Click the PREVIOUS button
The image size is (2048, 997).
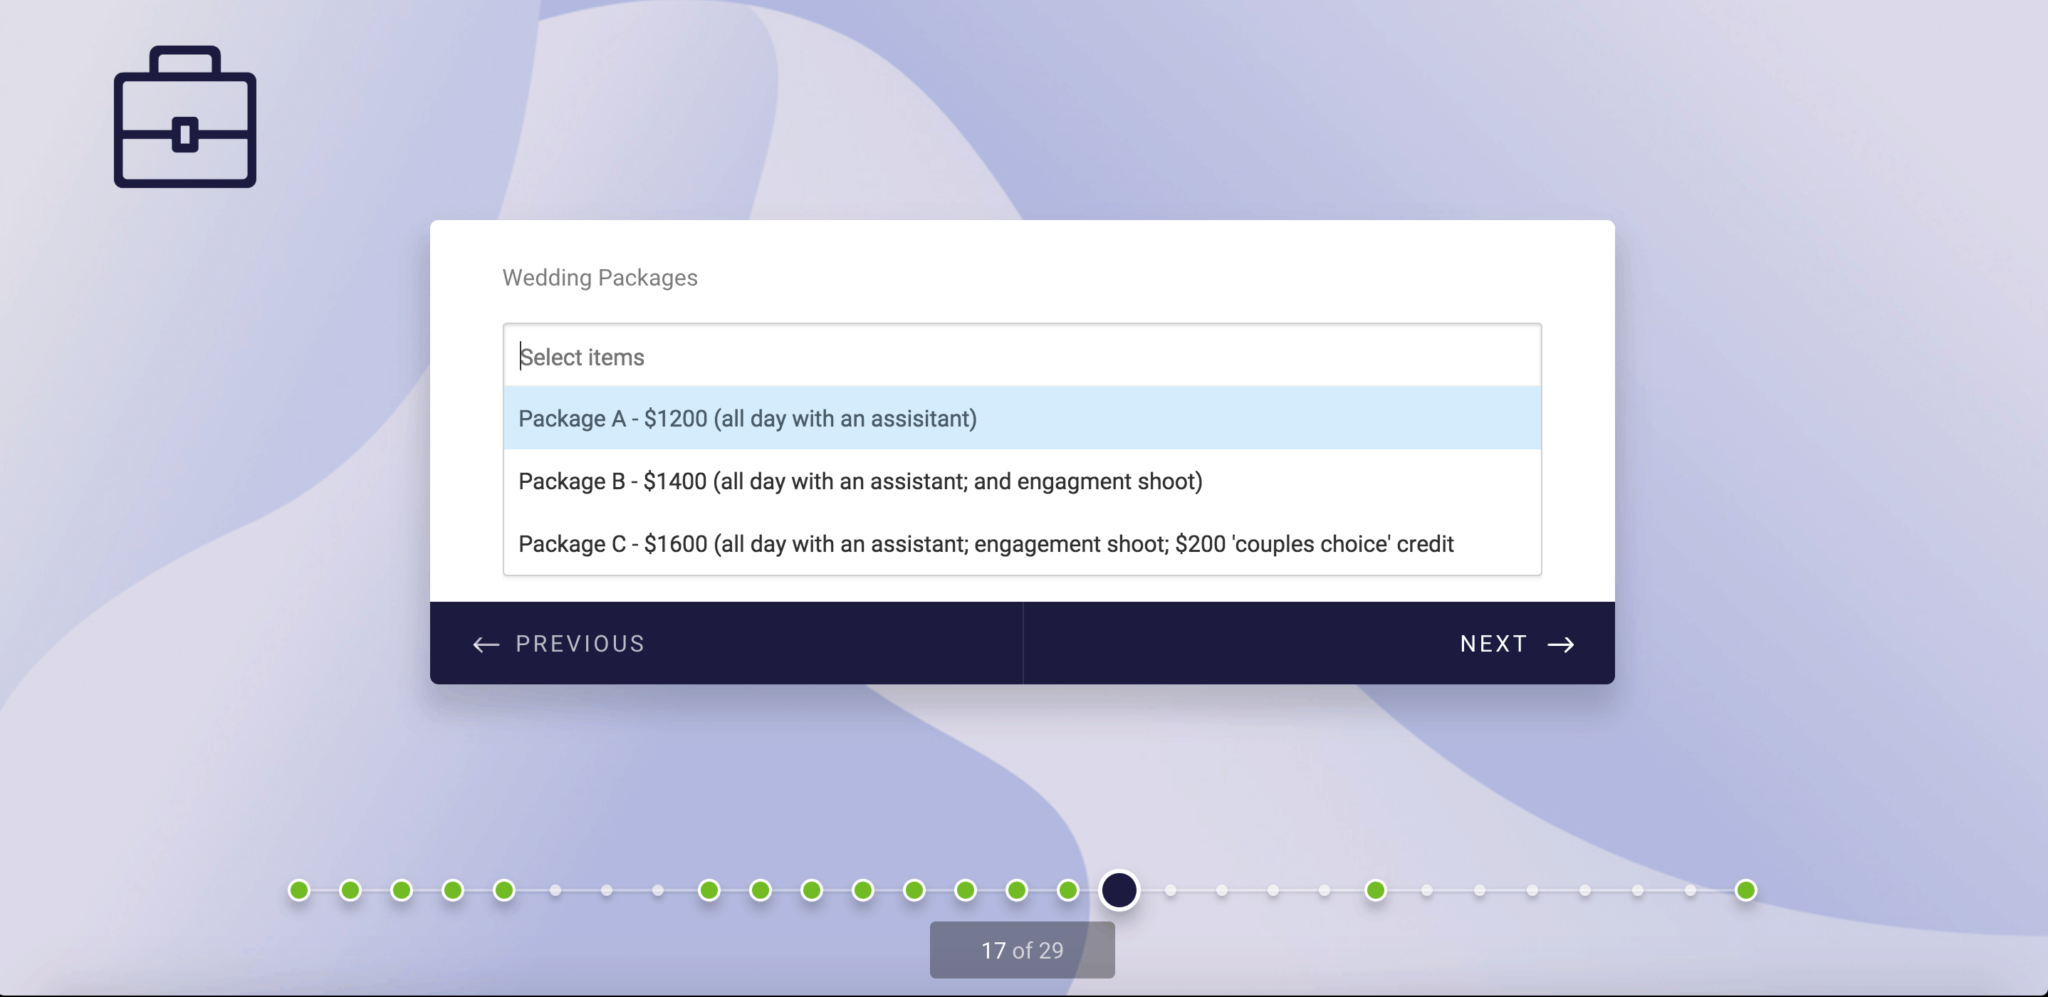[x=579, y=644]
